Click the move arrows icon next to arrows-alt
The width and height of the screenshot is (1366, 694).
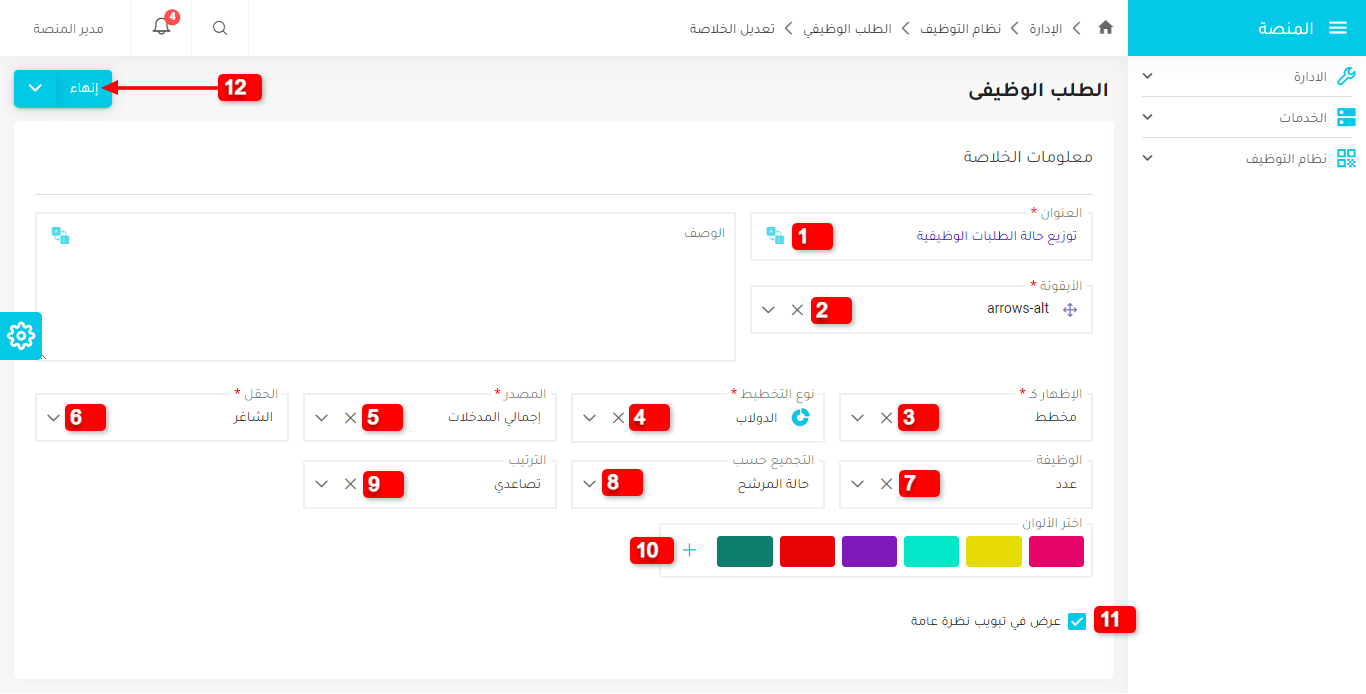tap(1070, 310)
